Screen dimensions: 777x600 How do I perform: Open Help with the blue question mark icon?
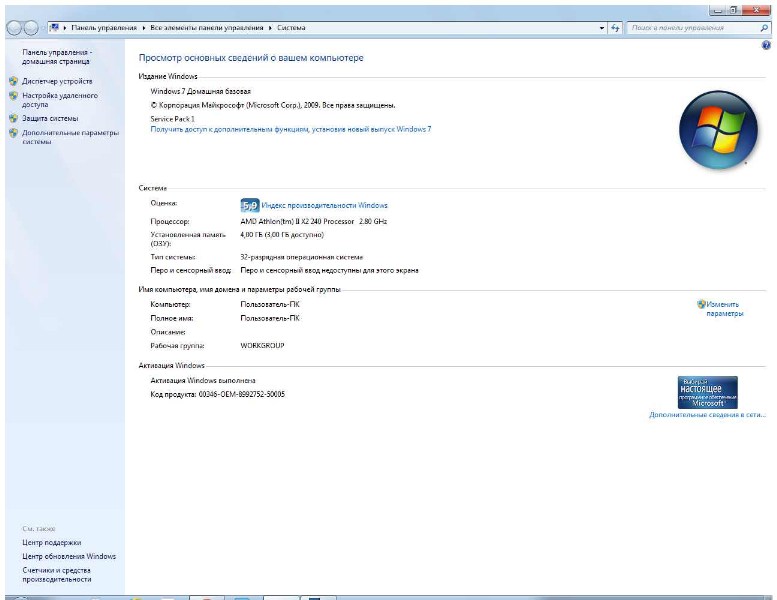(766, 46)
